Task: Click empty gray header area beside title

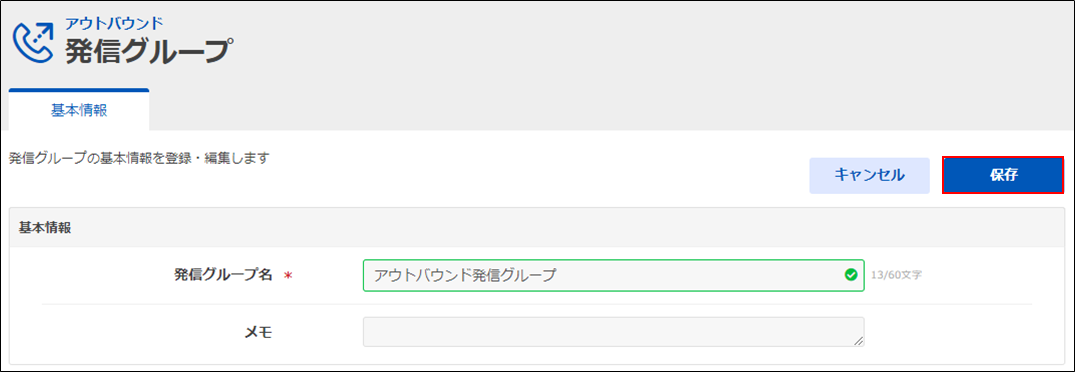Action: click(617, 45)
